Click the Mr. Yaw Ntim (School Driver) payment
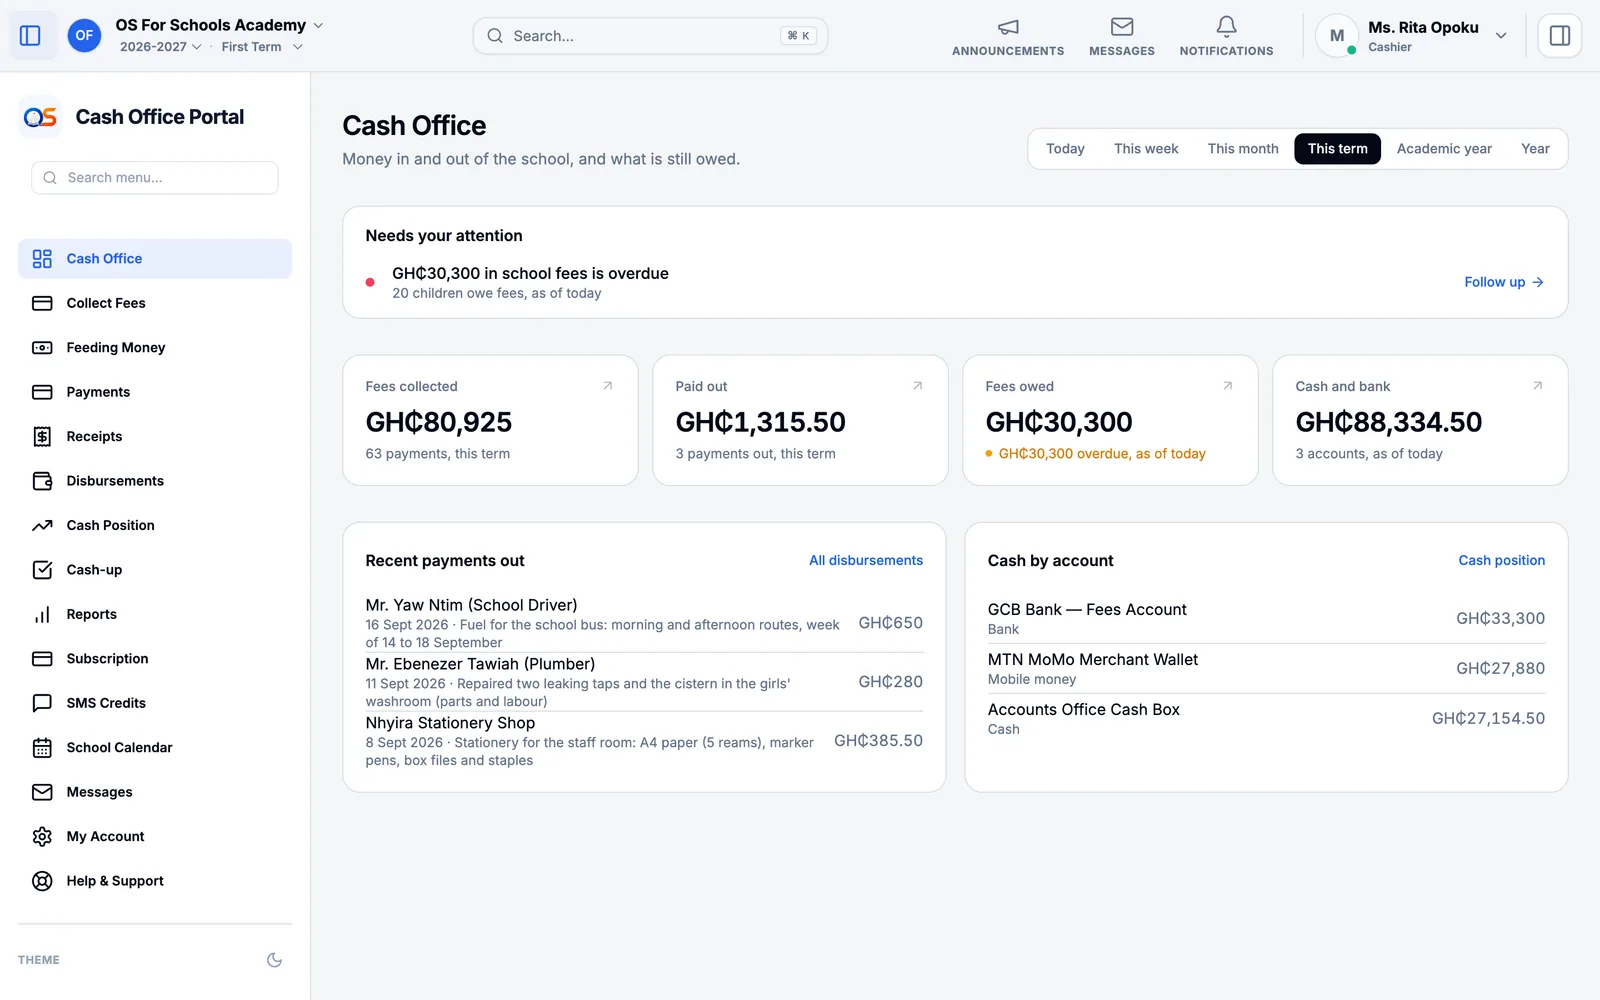 point(644,623)
